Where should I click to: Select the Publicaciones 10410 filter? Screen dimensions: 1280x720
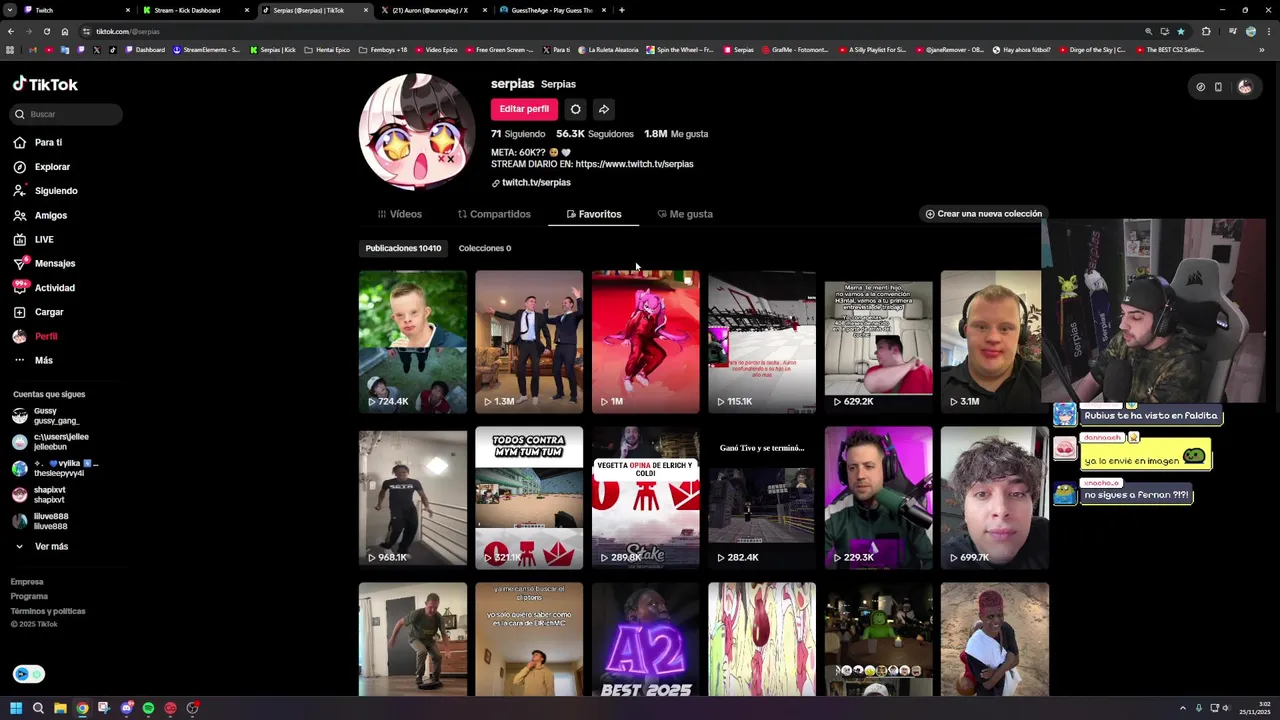[x=403, y=248]
